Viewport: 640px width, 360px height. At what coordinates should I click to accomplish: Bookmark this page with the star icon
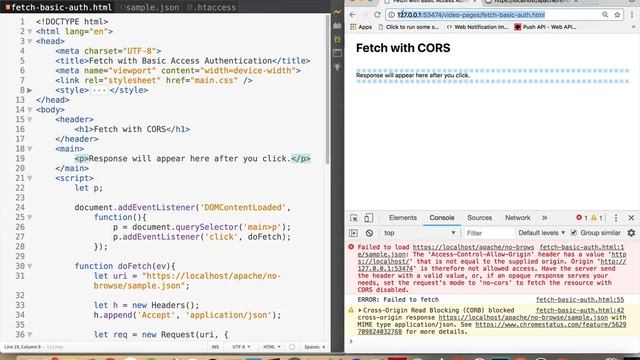coord(617,15)
